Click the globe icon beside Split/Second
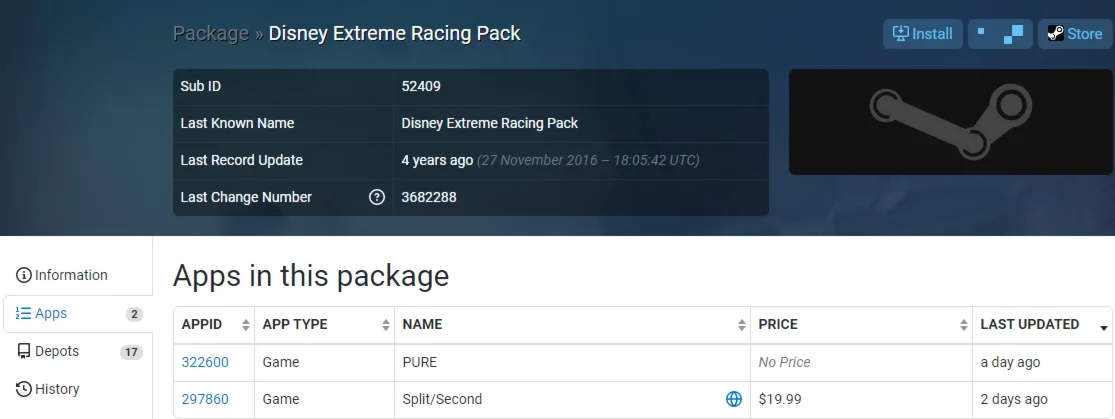This screenshot has width=1115, height=419. click(734, 399)
